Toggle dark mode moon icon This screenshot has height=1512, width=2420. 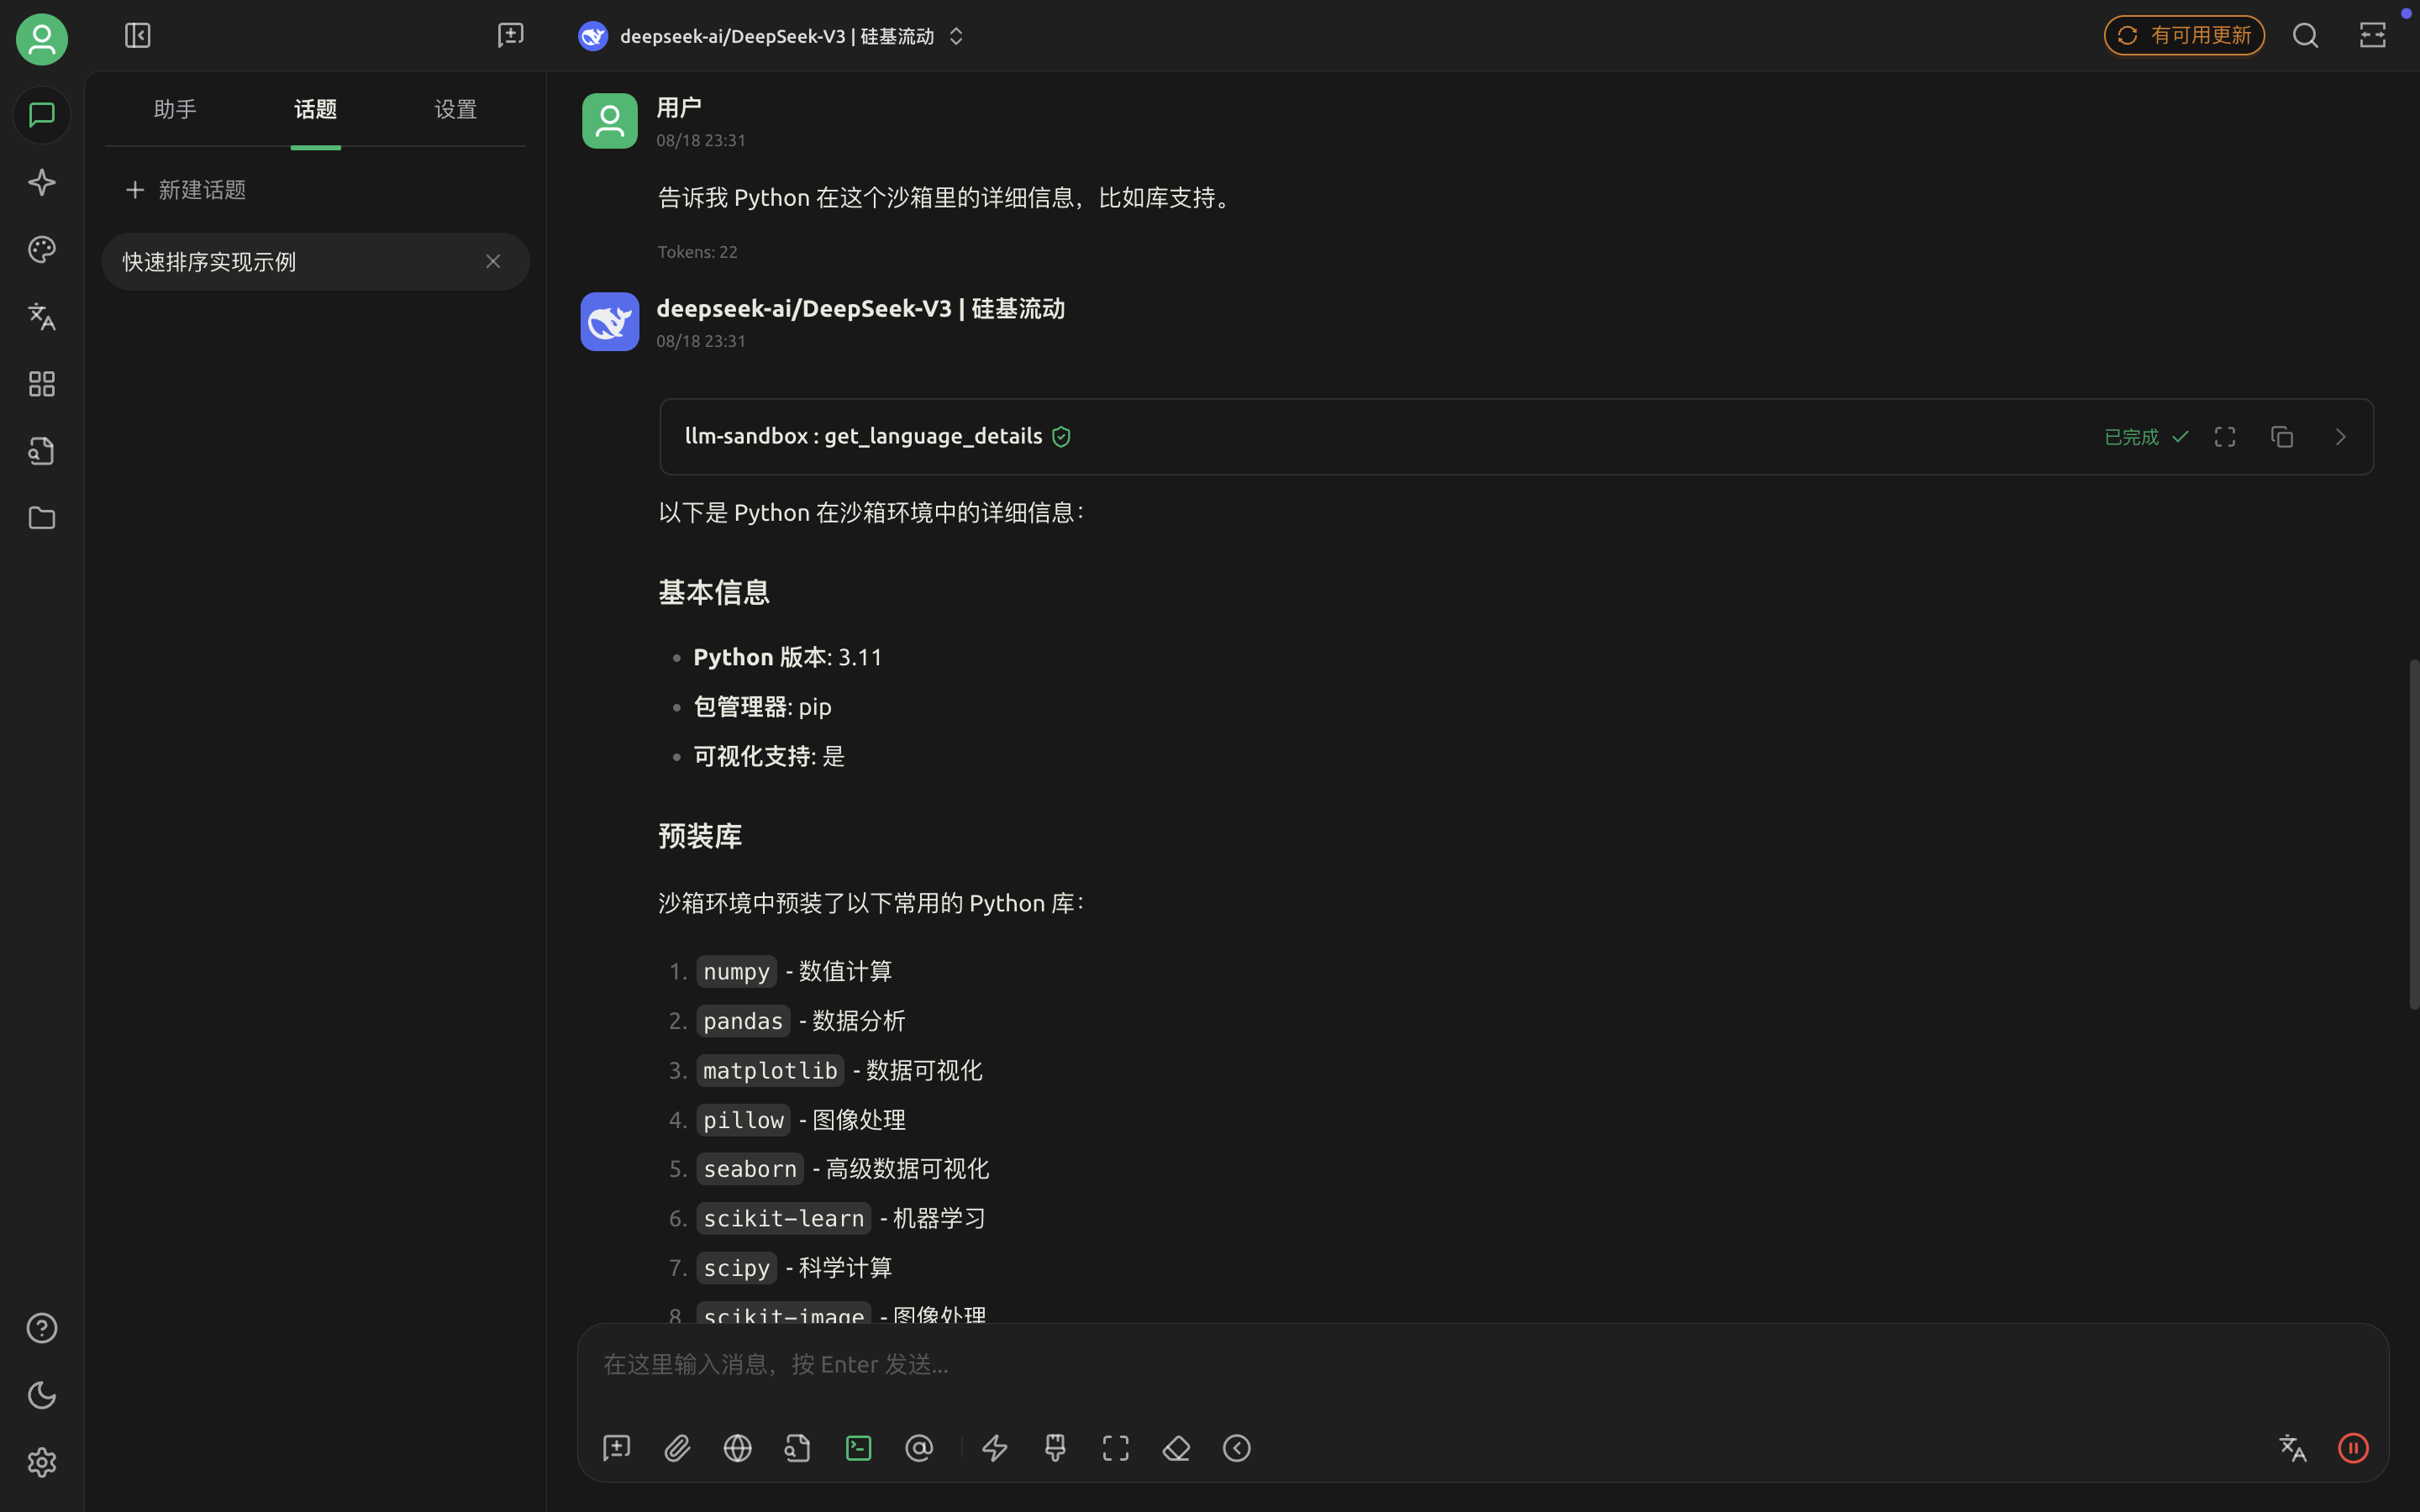41,1395
